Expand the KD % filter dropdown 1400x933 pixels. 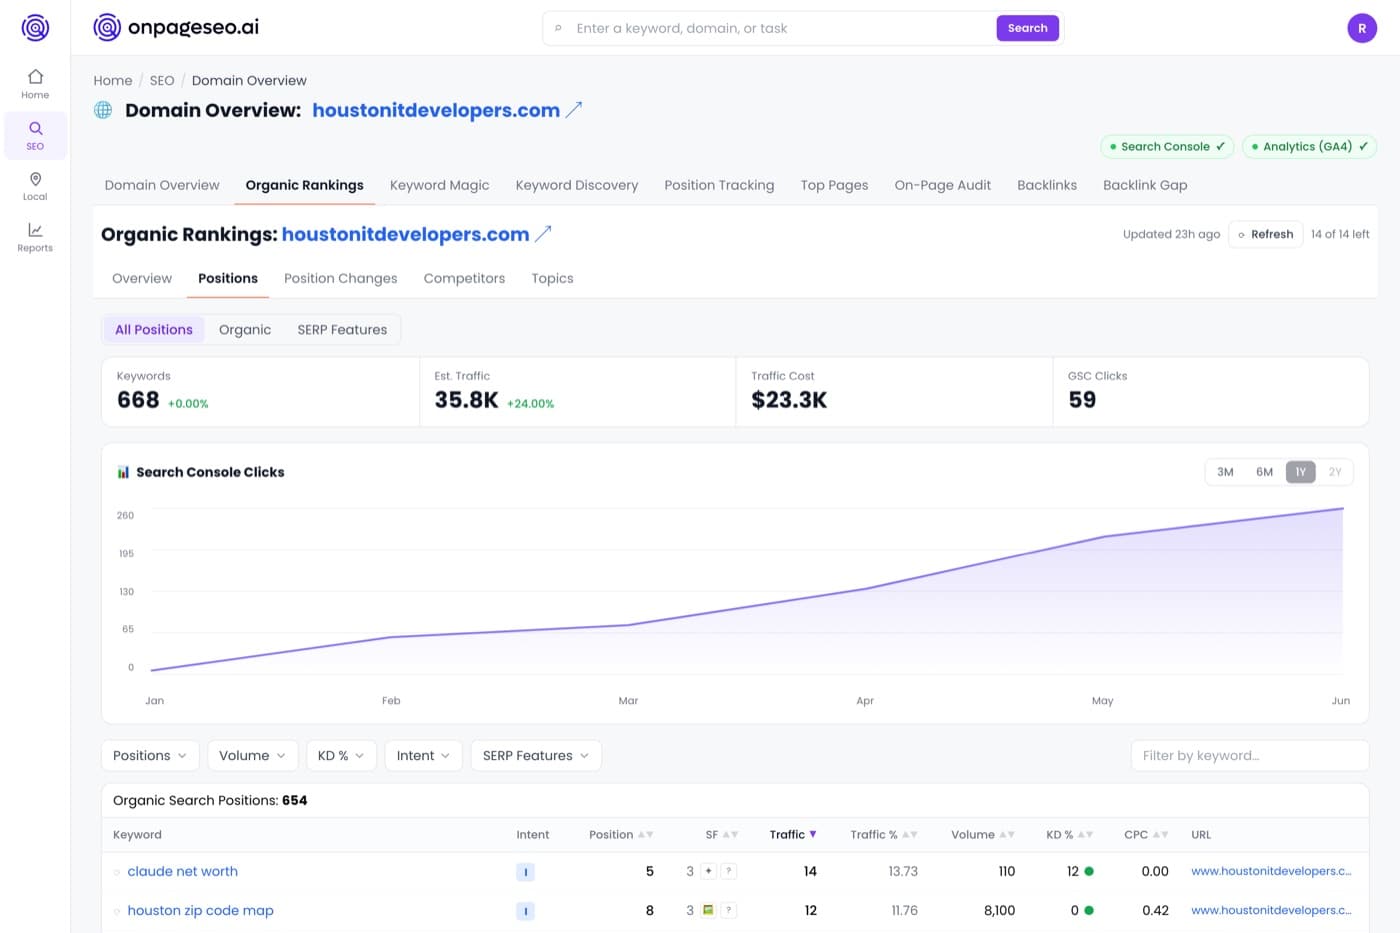coord(341,756)
